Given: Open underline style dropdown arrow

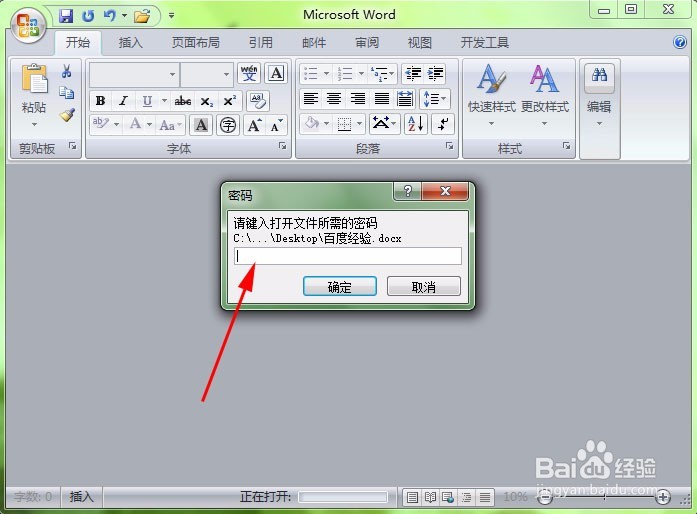Looking at the screenshot, I should pyautogui.click(x=164, y=101).
